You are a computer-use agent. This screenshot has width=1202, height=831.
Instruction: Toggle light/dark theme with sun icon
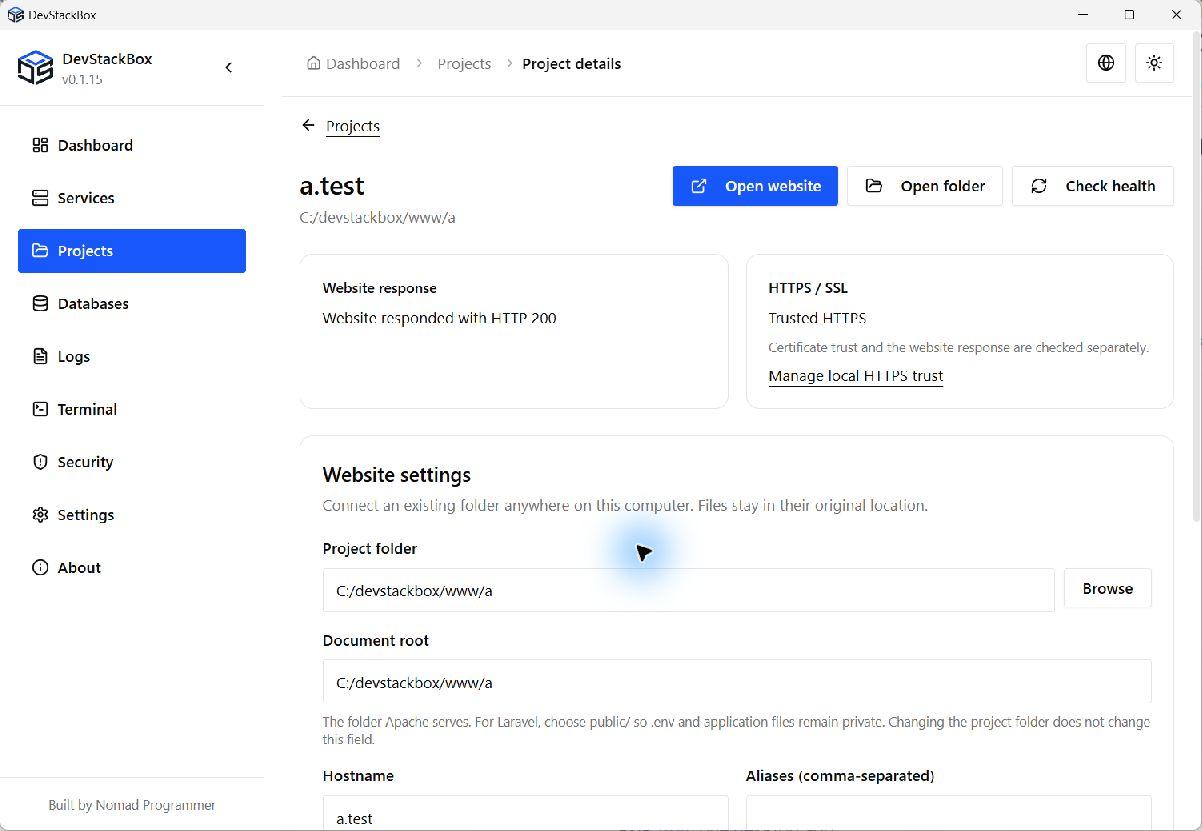click(x=1155, y=63)
